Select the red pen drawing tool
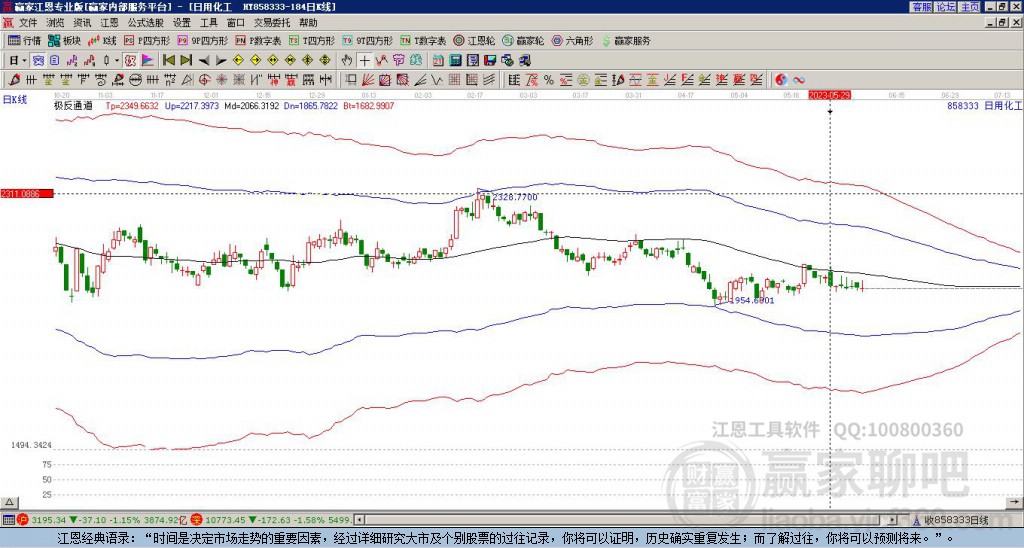Viewport: 1024px width, 548px height. (x=14, y=80)
